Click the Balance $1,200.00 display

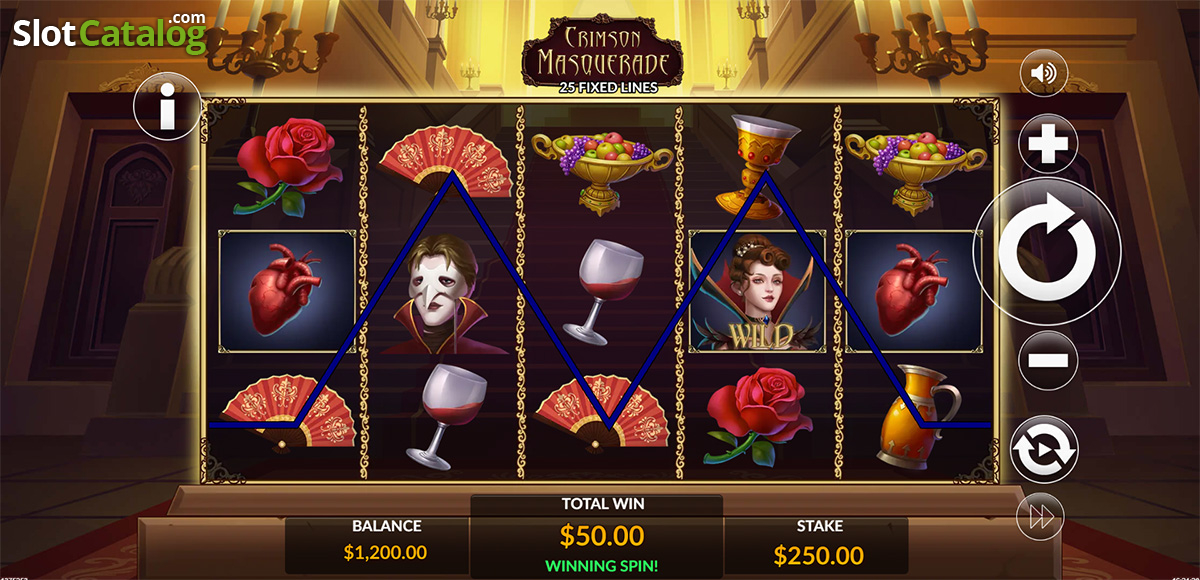coord(386,541)
